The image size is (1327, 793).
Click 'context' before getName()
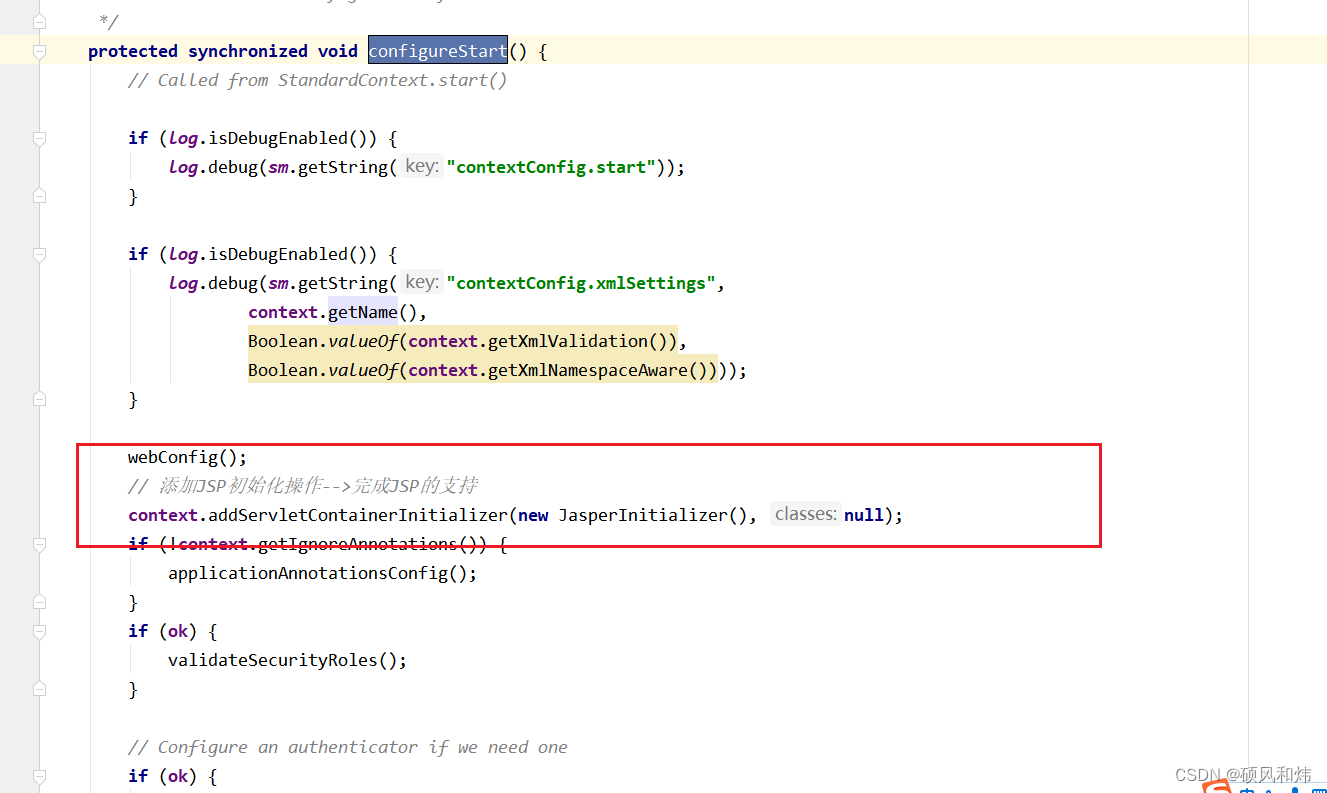283,312
